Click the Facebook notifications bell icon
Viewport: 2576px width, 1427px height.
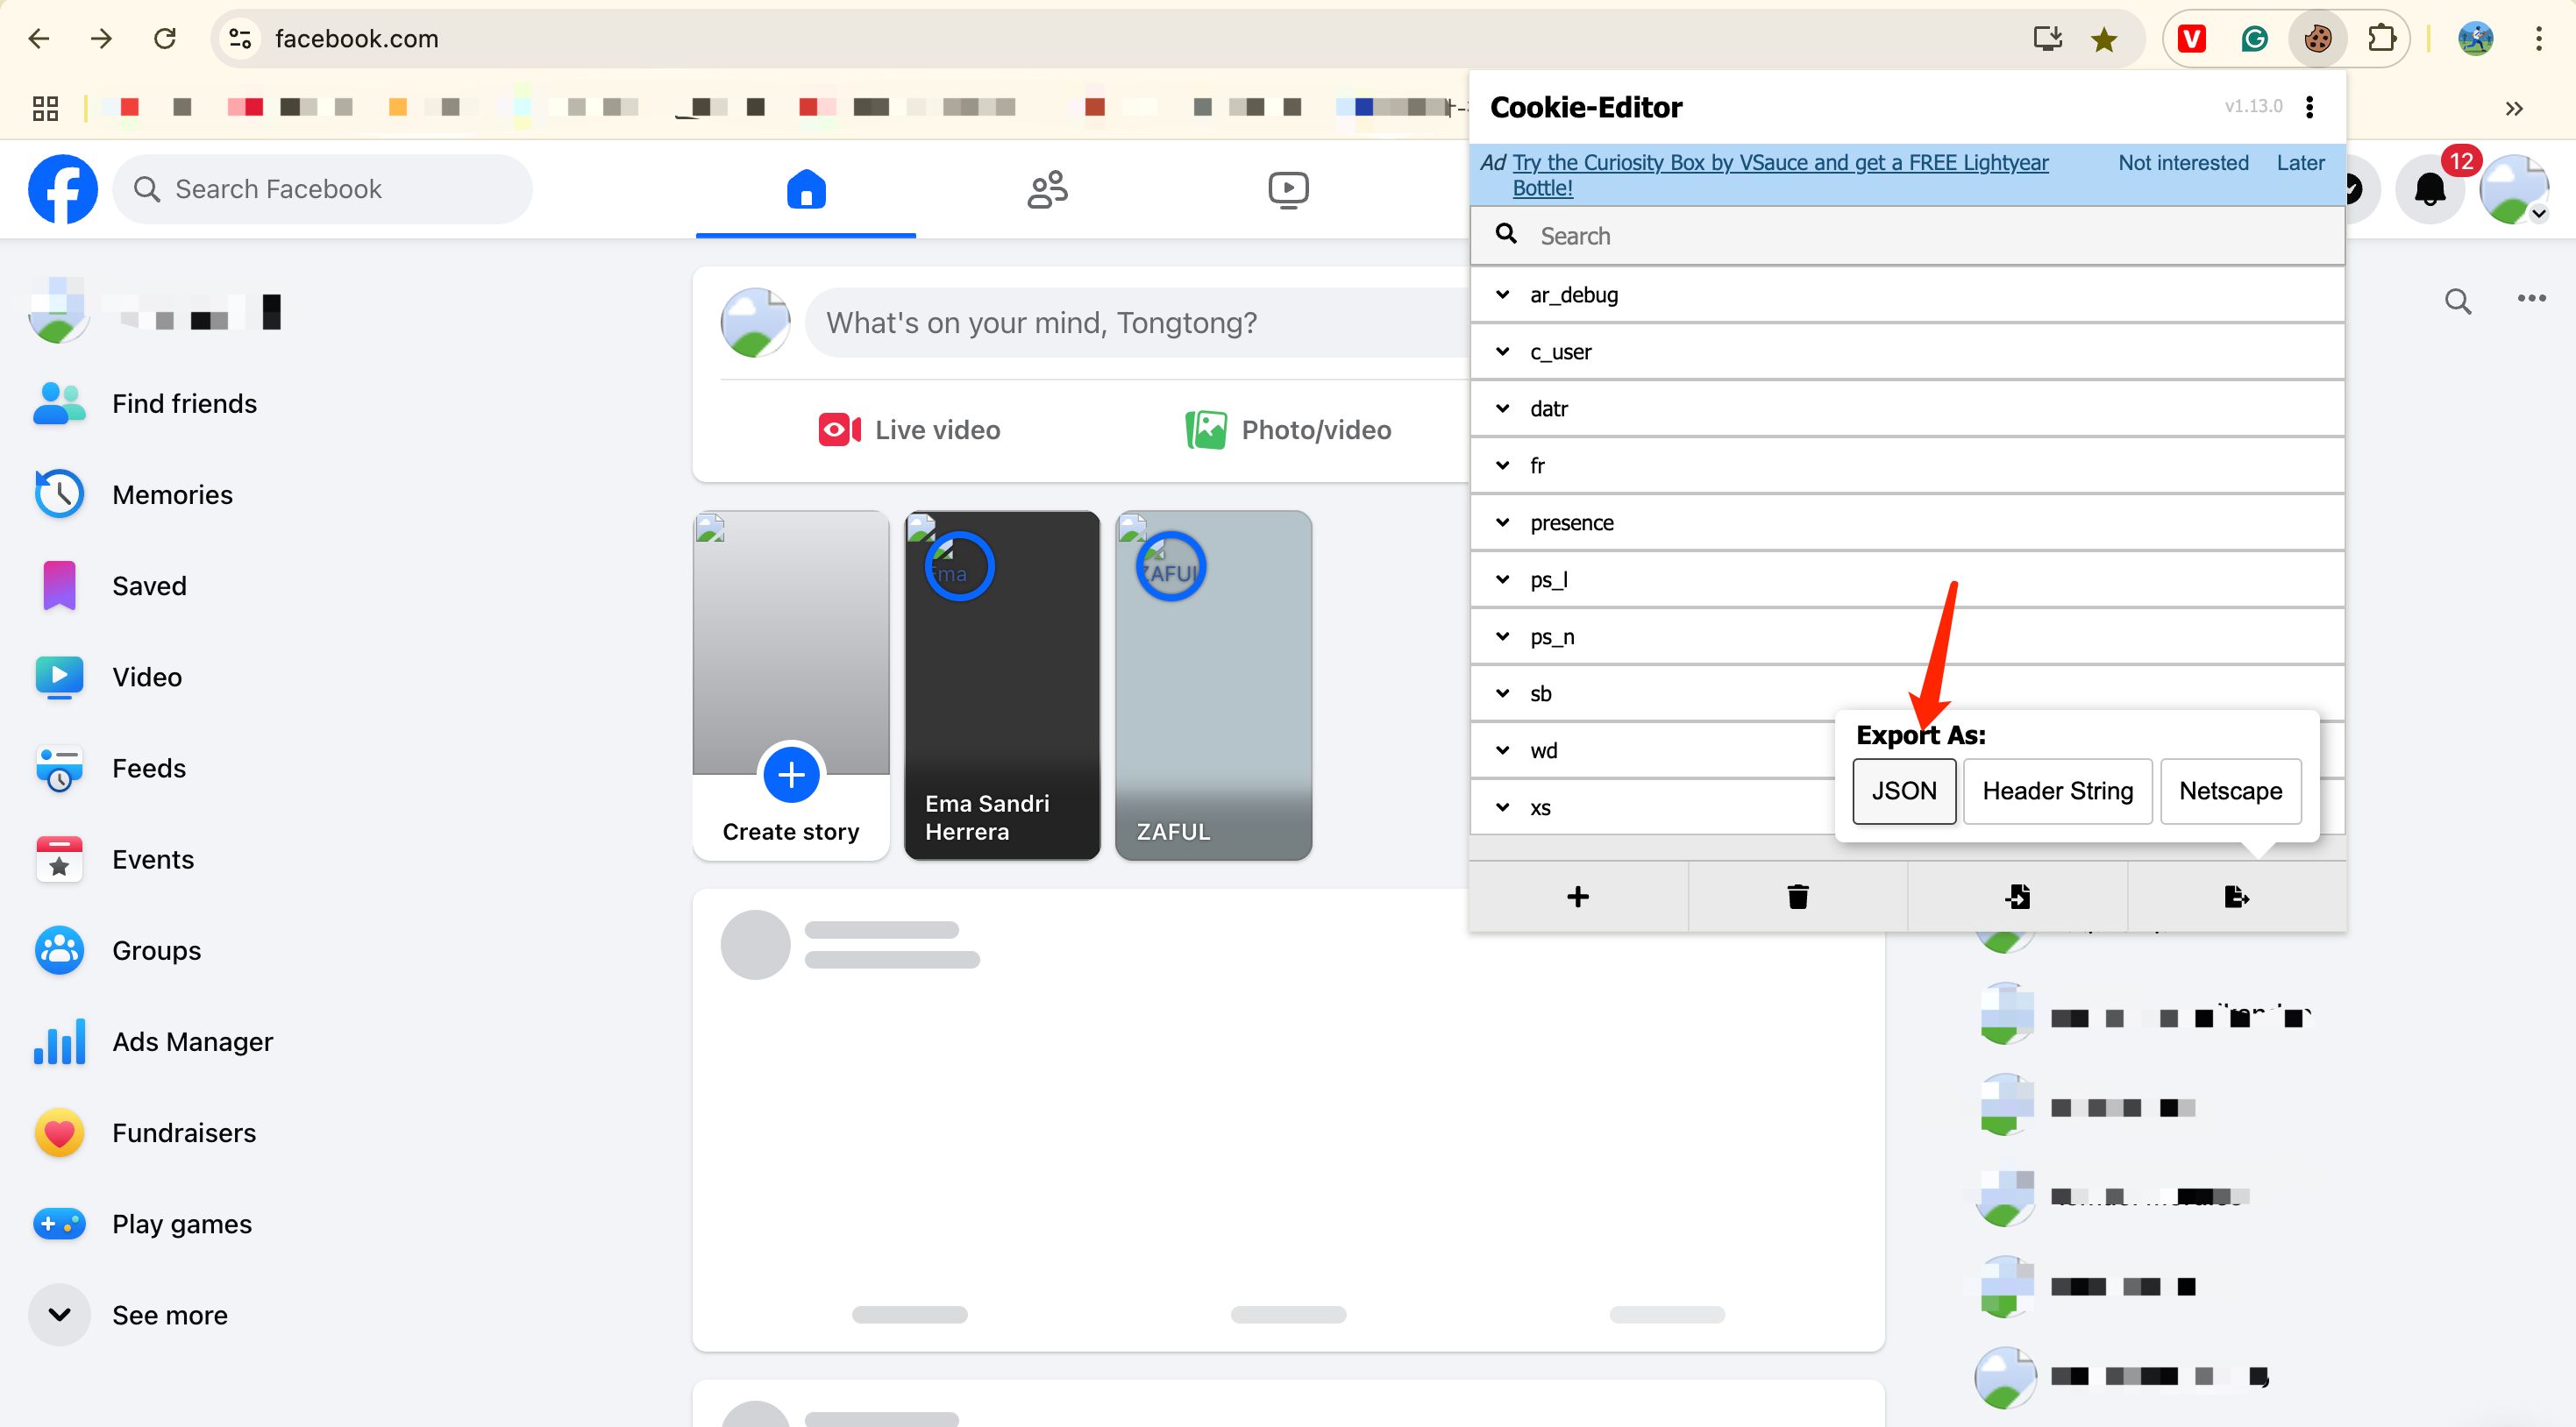[x=2430, y=188]
